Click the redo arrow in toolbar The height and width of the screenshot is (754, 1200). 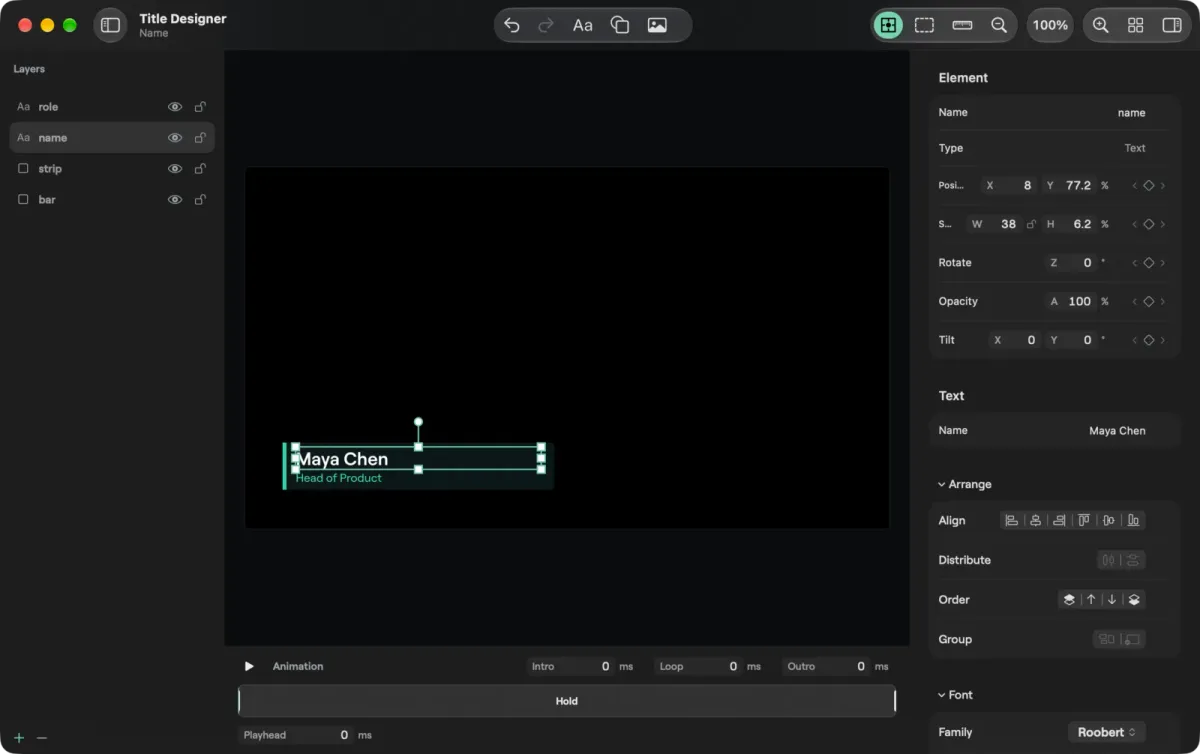[x=546, y=25]
